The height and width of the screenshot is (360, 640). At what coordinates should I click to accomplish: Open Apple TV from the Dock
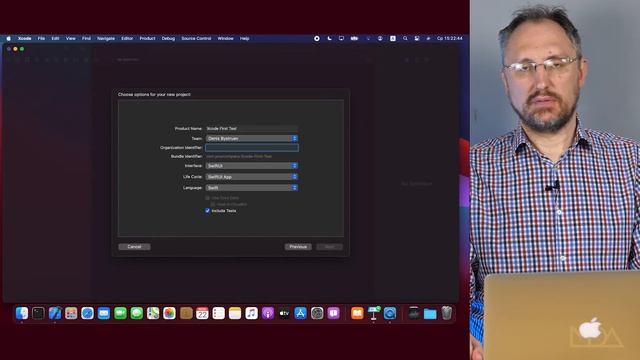(284, 313)
